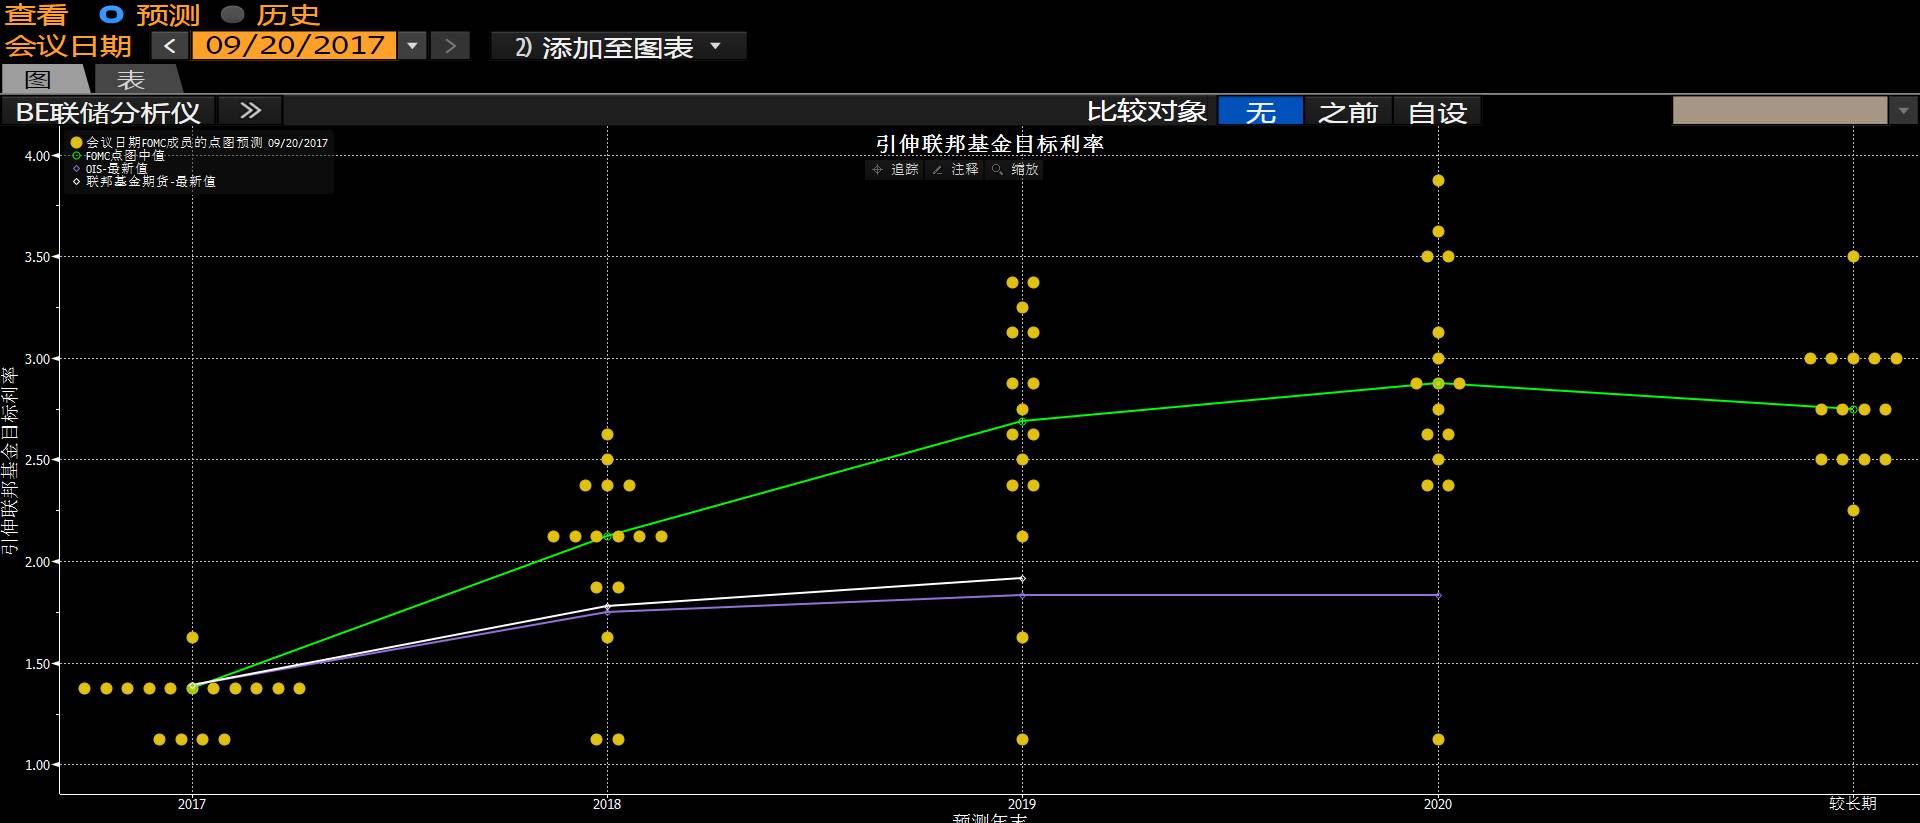
Task: Click the 2018 x-axis label
Action: tap(607, 804)
